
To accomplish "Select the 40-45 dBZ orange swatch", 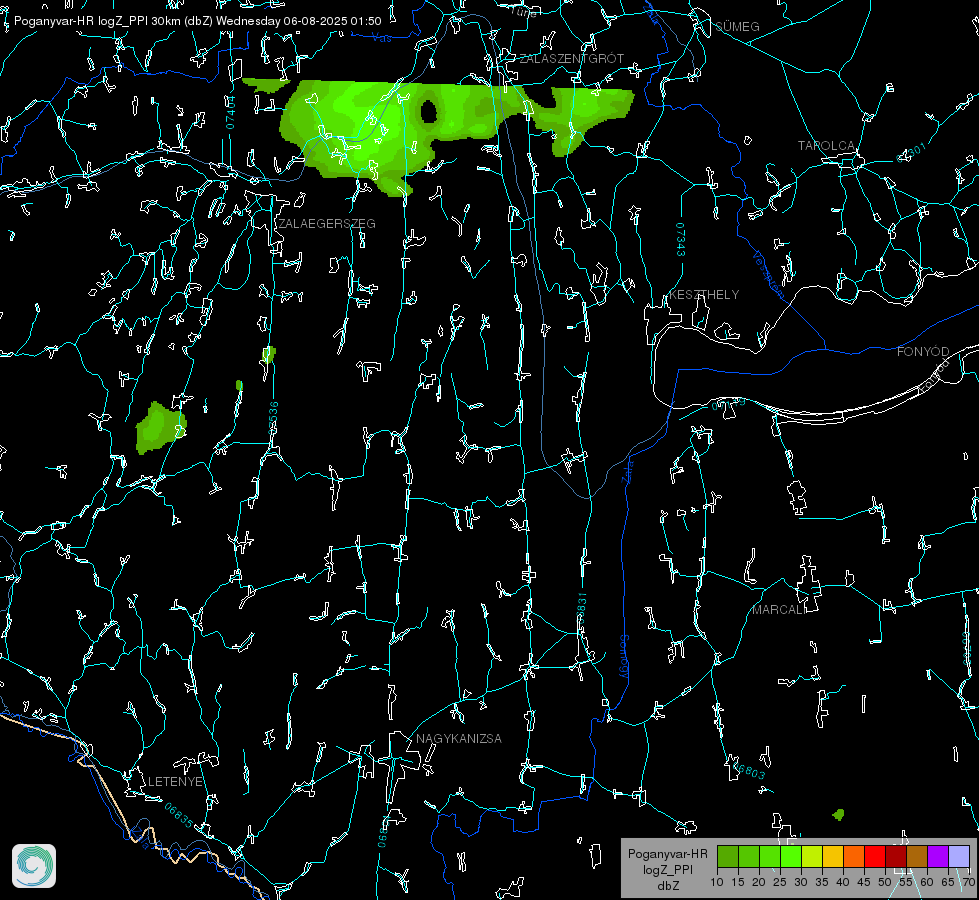I will [x=854, y=856].
